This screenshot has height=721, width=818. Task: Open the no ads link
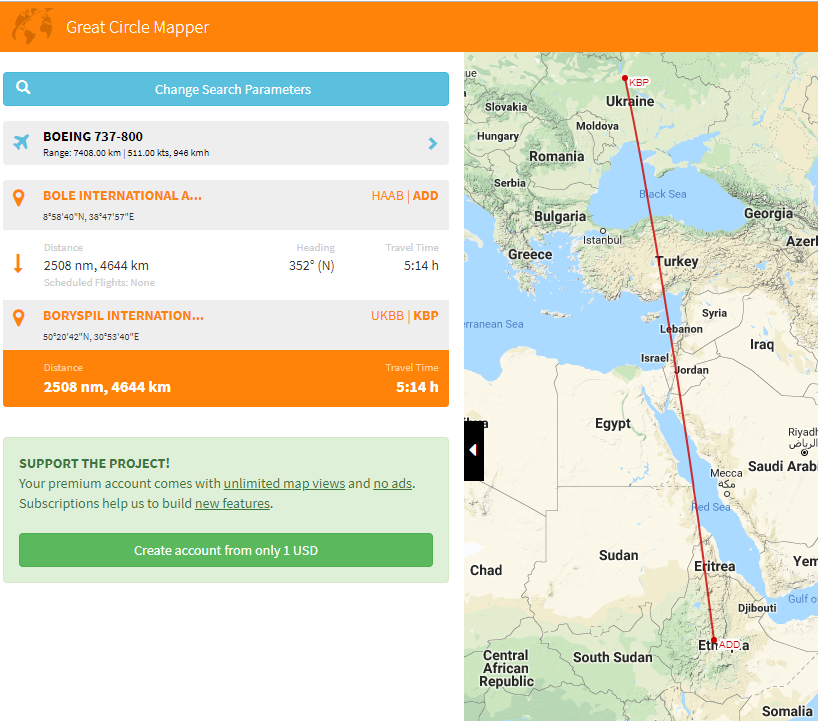point(392,484)
